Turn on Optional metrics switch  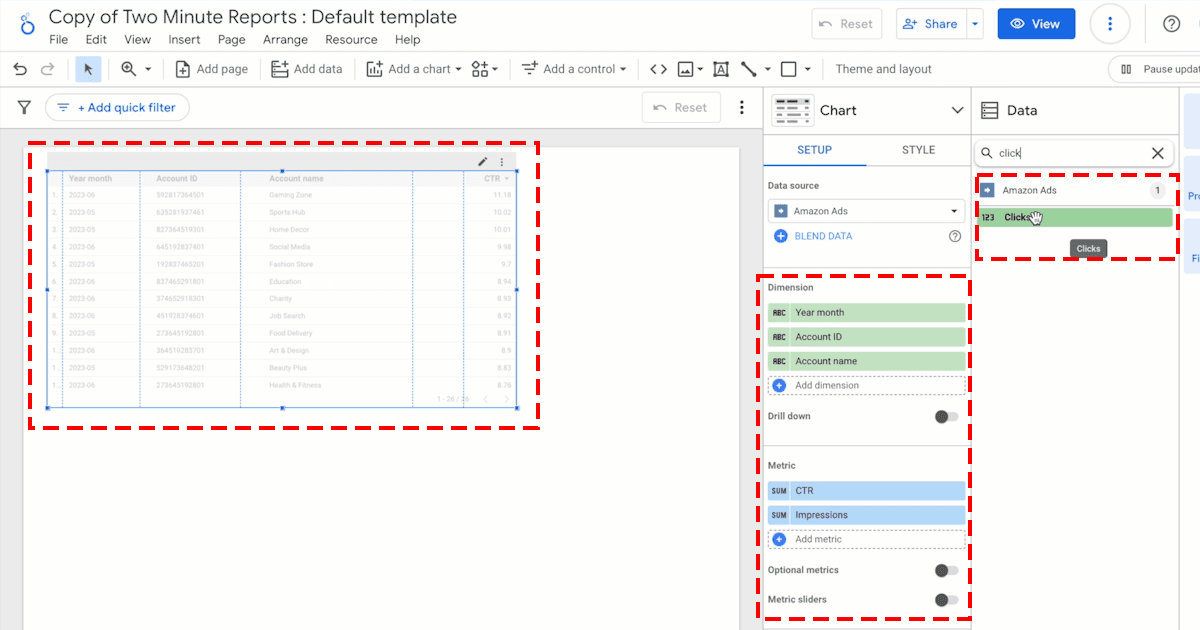[x=946, y=570]
